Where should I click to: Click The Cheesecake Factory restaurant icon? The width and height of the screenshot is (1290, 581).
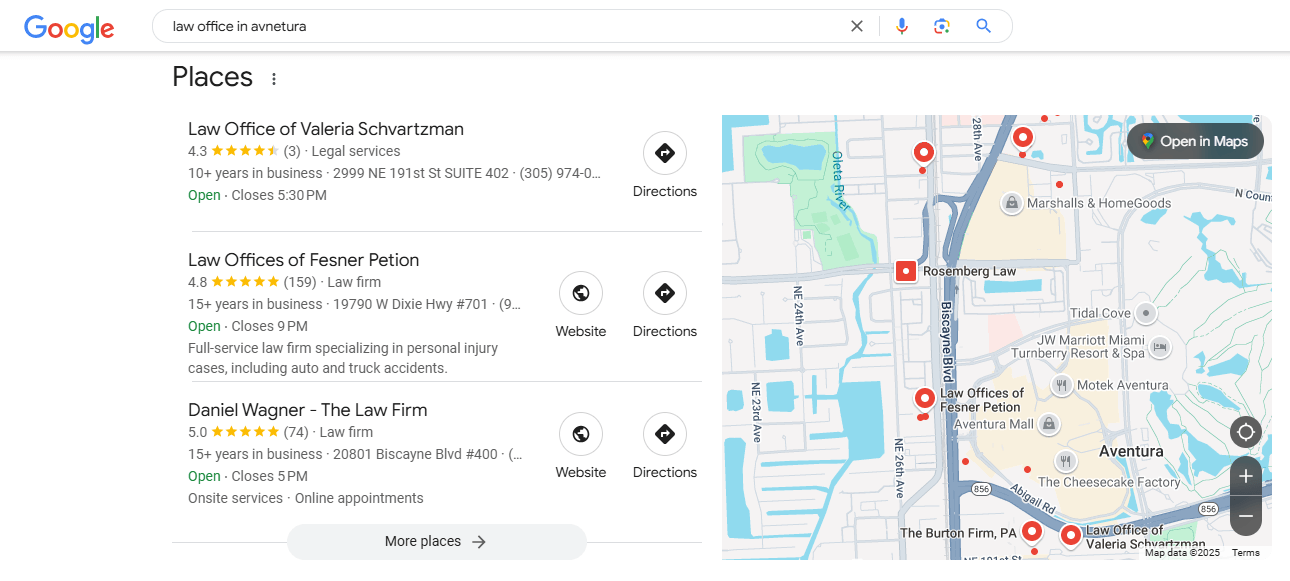(1065, 461)
